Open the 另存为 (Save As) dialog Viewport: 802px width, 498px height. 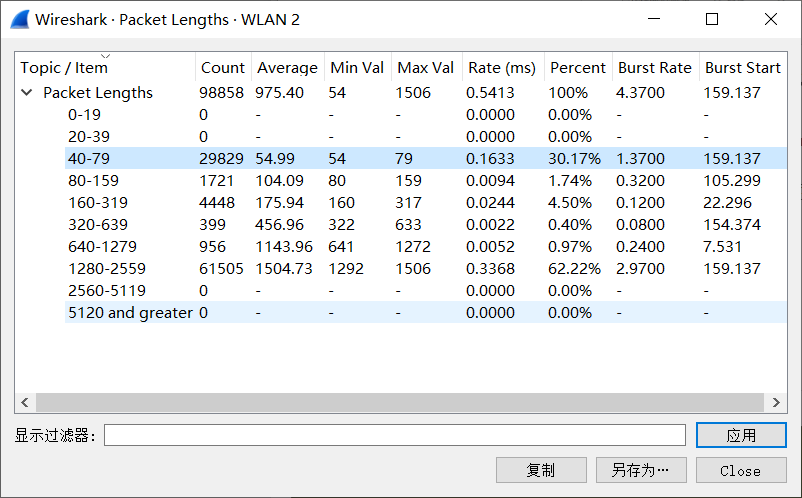click(x=640, y=470)
